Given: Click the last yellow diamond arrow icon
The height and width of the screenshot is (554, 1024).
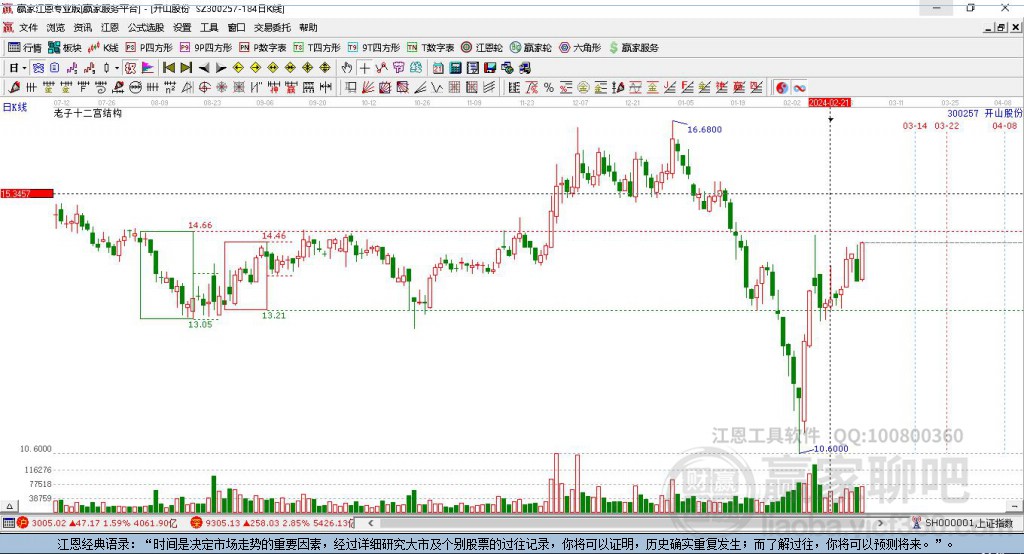Looking at the screenshot, I should point(325,68).
